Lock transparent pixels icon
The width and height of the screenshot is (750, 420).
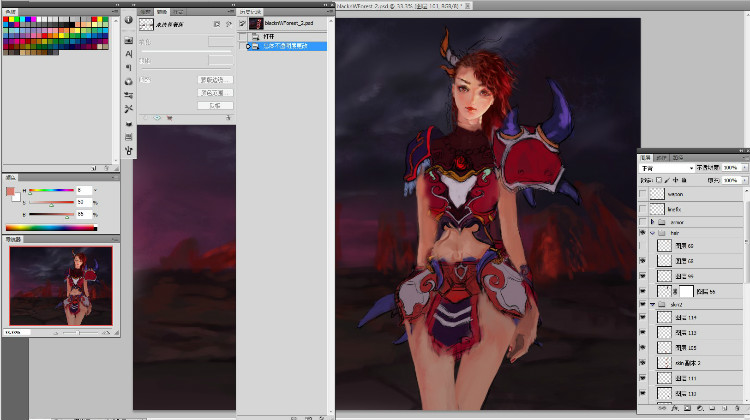point(659,180)
